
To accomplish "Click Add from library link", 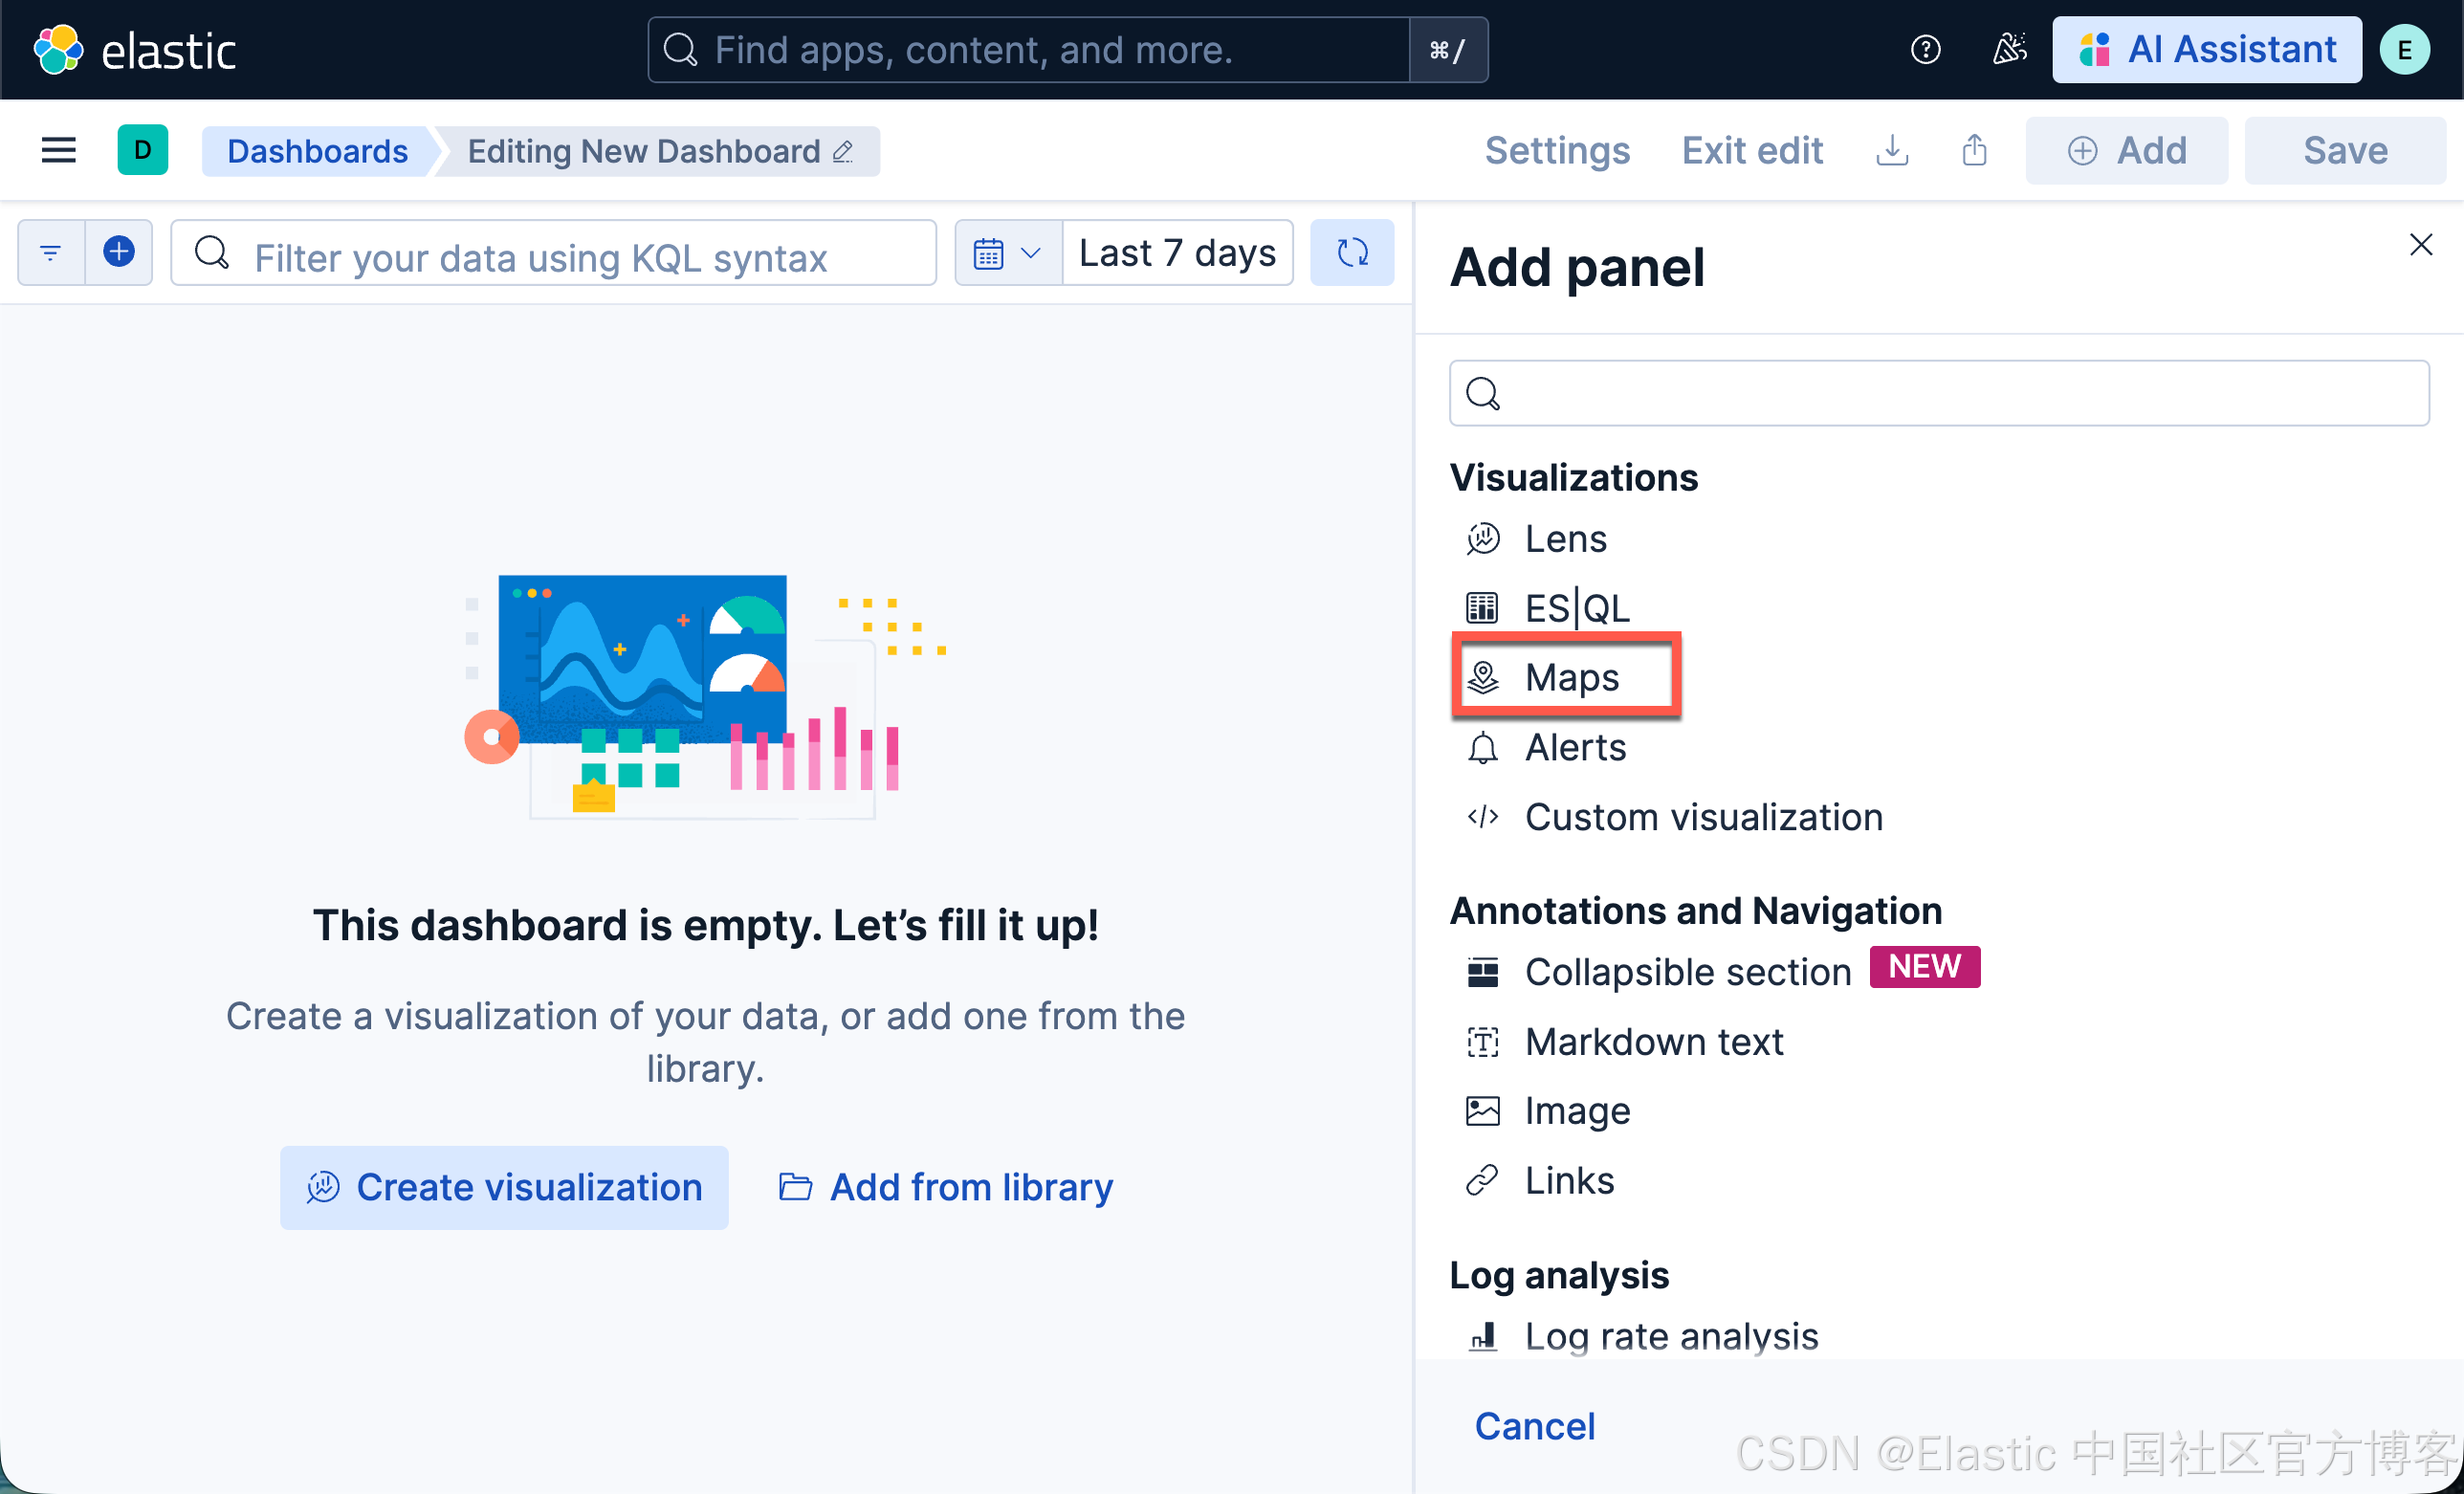I will 946,1187.
